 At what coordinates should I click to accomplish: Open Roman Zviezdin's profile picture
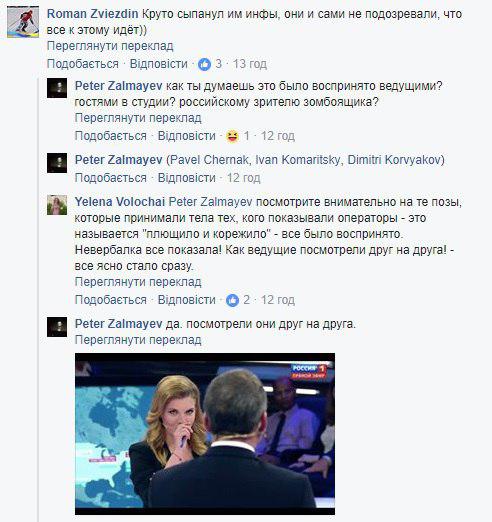click(23, 22)
